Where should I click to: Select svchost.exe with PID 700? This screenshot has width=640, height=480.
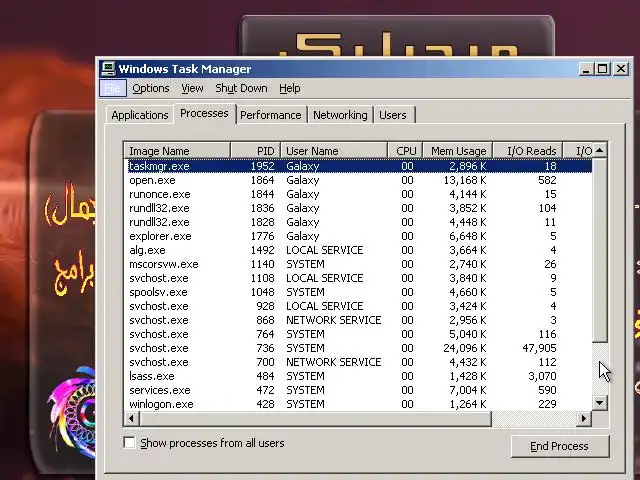click(x=358, y=362)
